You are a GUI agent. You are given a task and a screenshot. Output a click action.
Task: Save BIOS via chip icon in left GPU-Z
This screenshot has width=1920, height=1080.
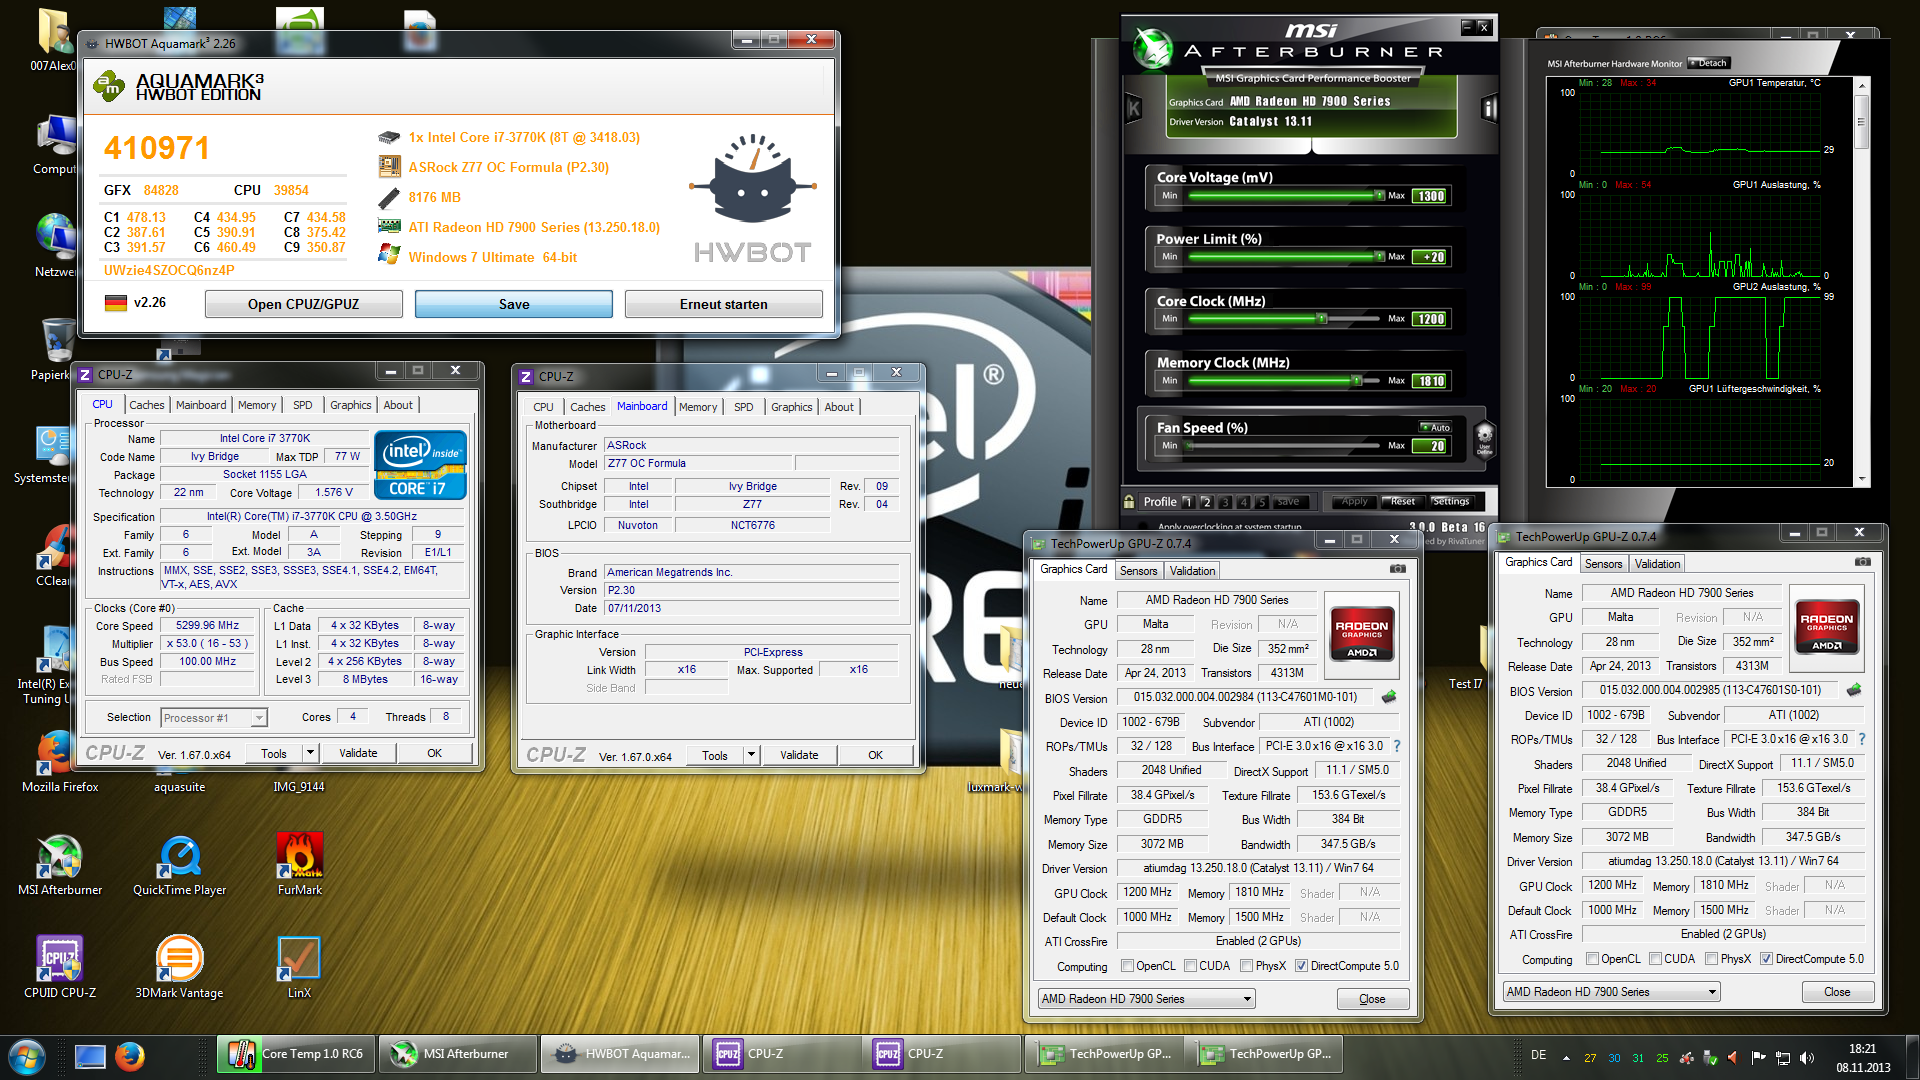[x=1389, y=697]
